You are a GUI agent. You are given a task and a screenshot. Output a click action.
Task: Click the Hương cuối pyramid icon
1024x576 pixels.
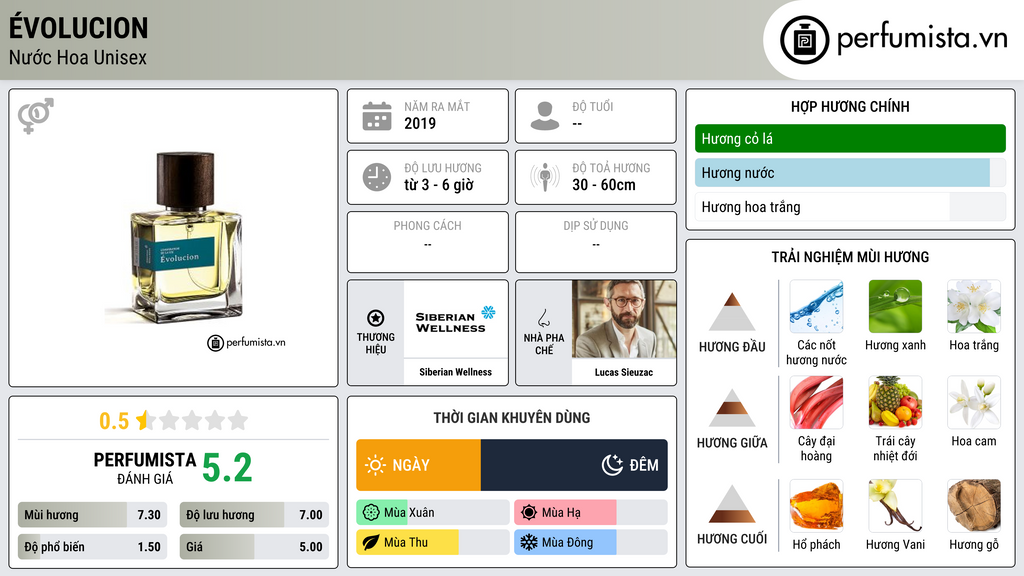tap(732, 504)
